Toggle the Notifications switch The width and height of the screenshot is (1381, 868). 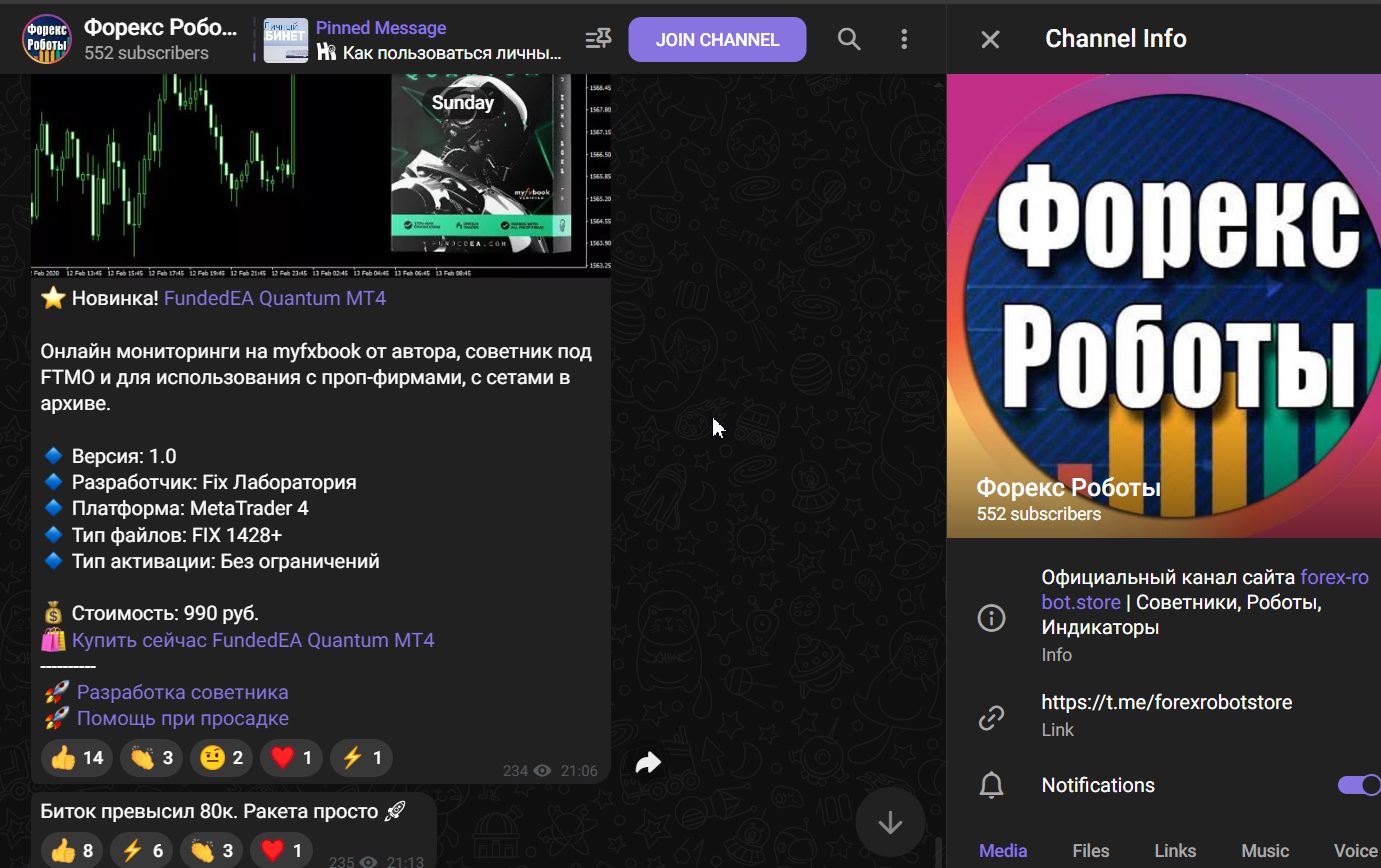click(1359, 785)
